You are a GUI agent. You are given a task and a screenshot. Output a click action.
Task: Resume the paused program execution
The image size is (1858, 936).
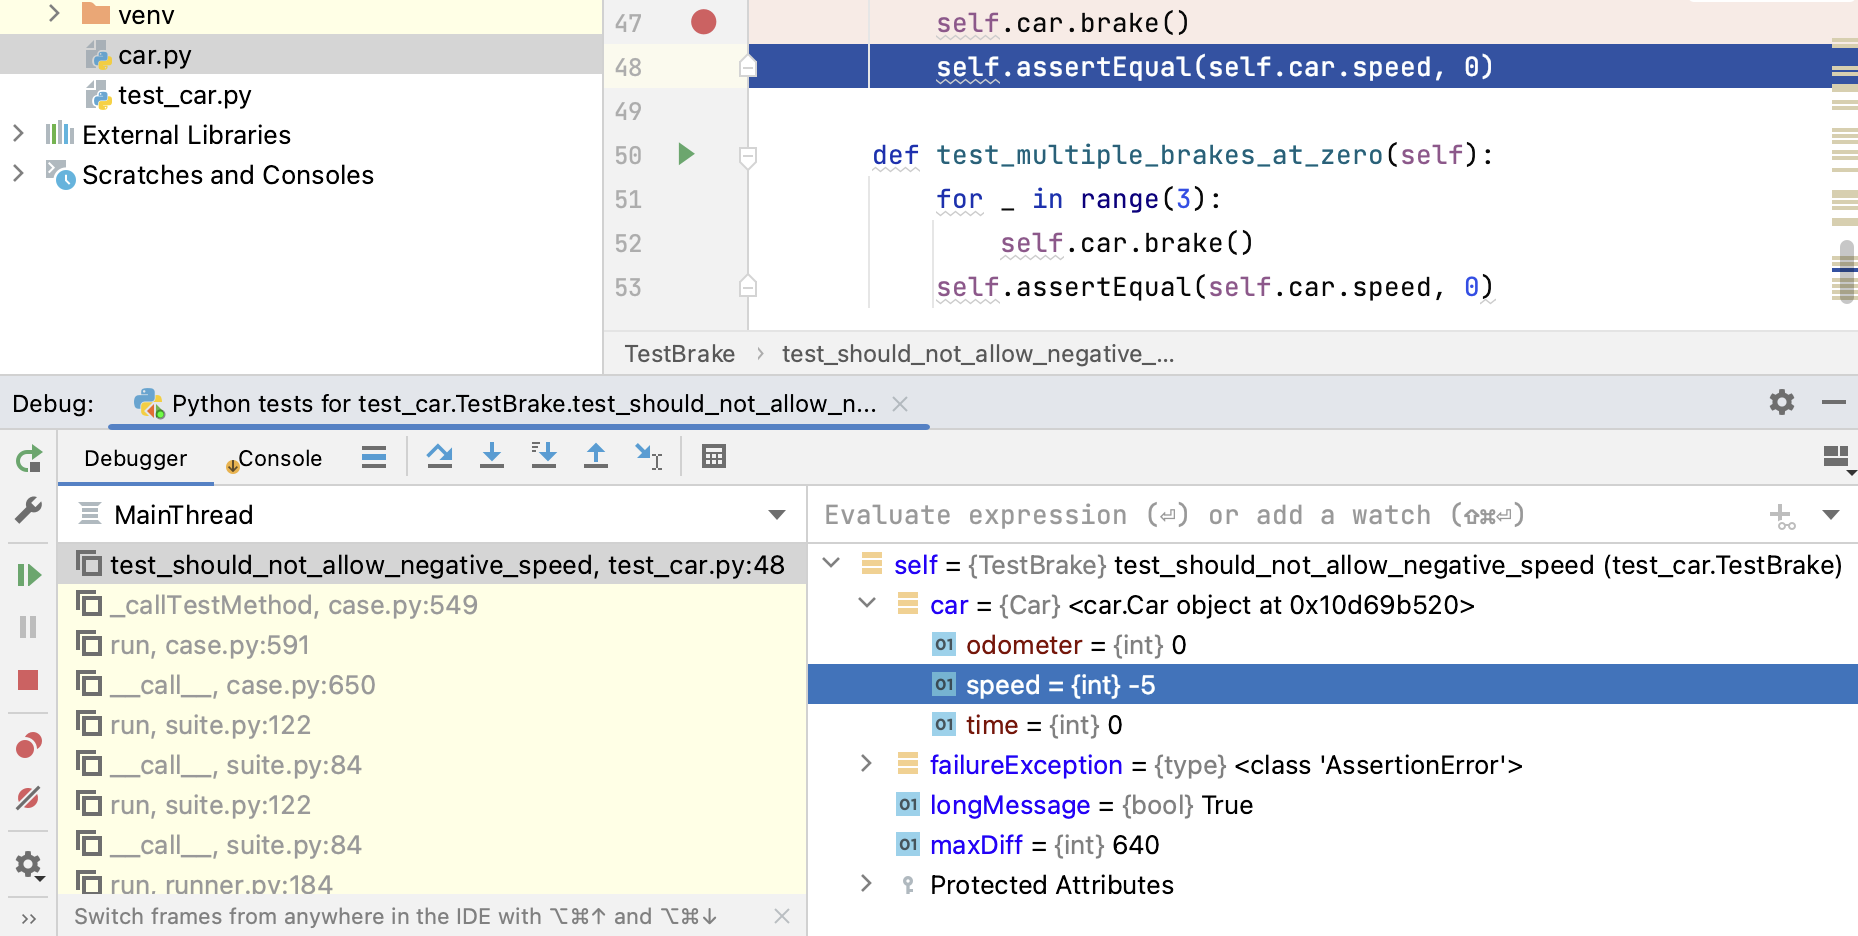pyautogui.click(x=28, y=575)
